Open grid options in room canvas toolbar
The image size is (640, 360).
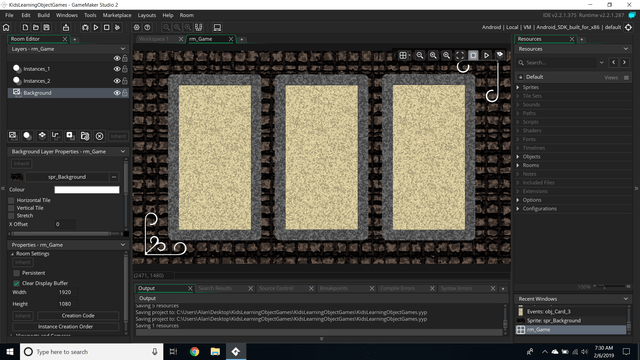tap(404, 55)
